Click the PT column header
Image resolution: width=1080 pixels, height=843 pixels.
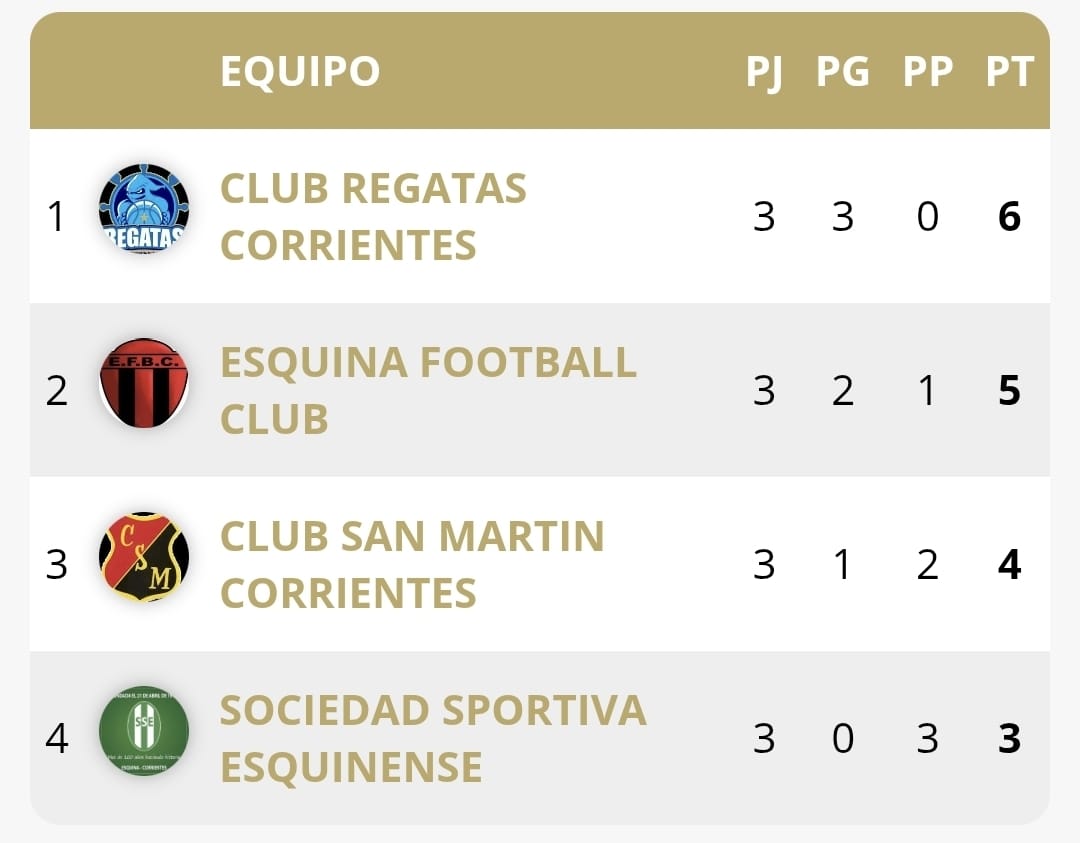(x=1009, y=72)
